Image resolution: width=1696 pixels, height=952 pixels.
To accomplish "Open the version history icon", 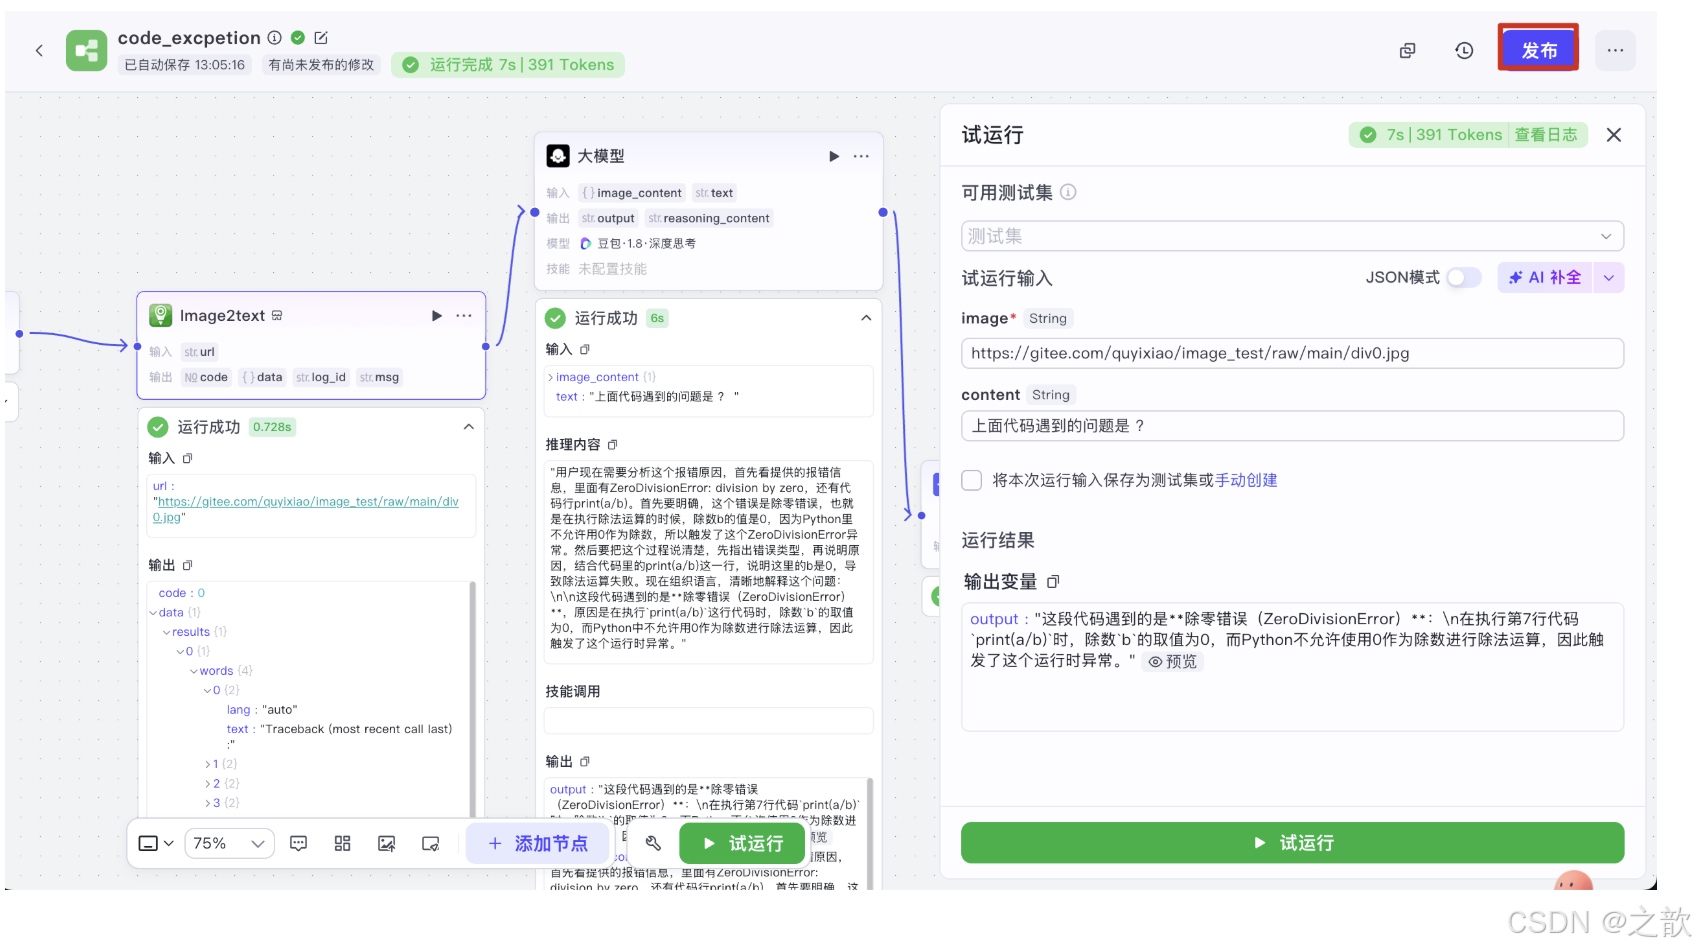I will (1463, 50).
